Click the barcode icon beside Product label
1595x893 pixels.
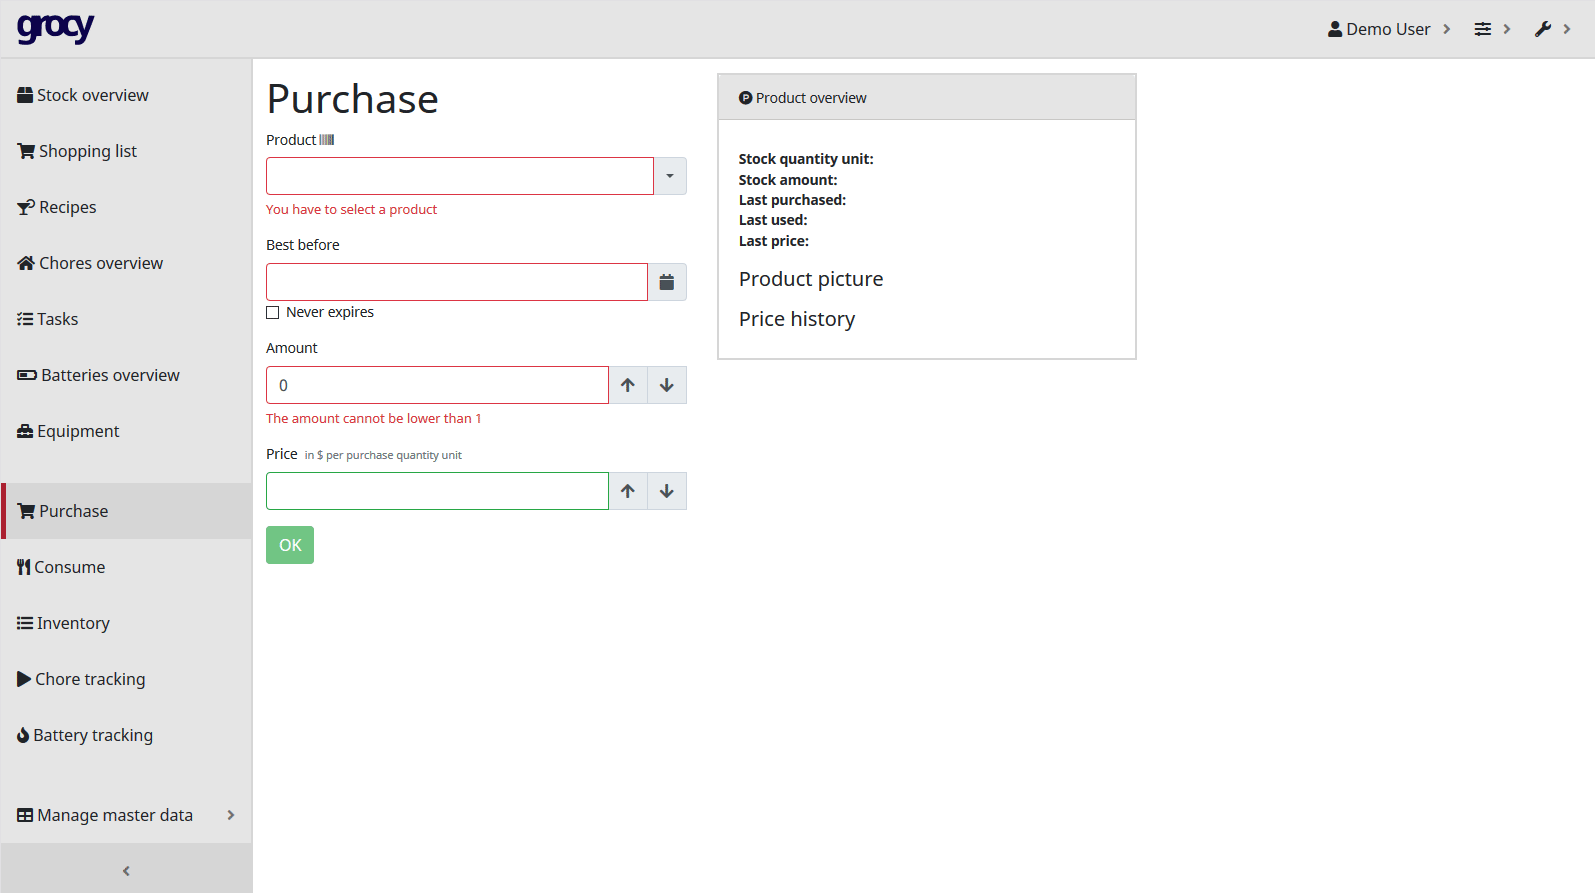click(x=327, y=140)
